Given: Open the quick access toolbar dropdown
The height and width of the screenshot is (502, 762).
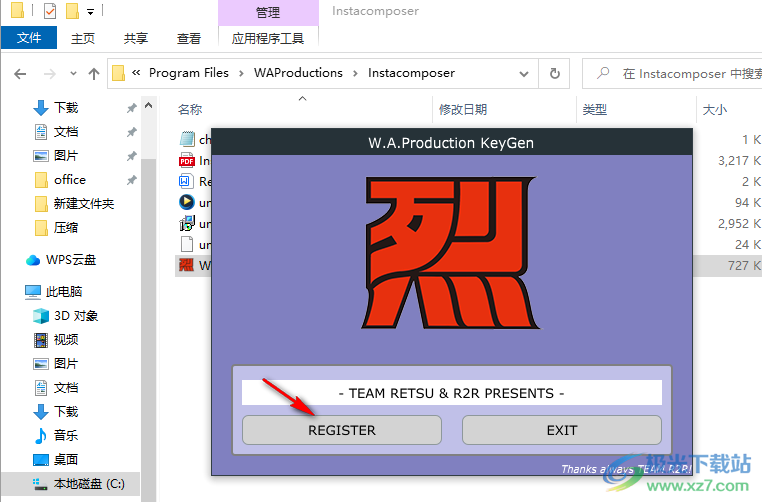Looking at the screenshot, I should pos(91,12).
